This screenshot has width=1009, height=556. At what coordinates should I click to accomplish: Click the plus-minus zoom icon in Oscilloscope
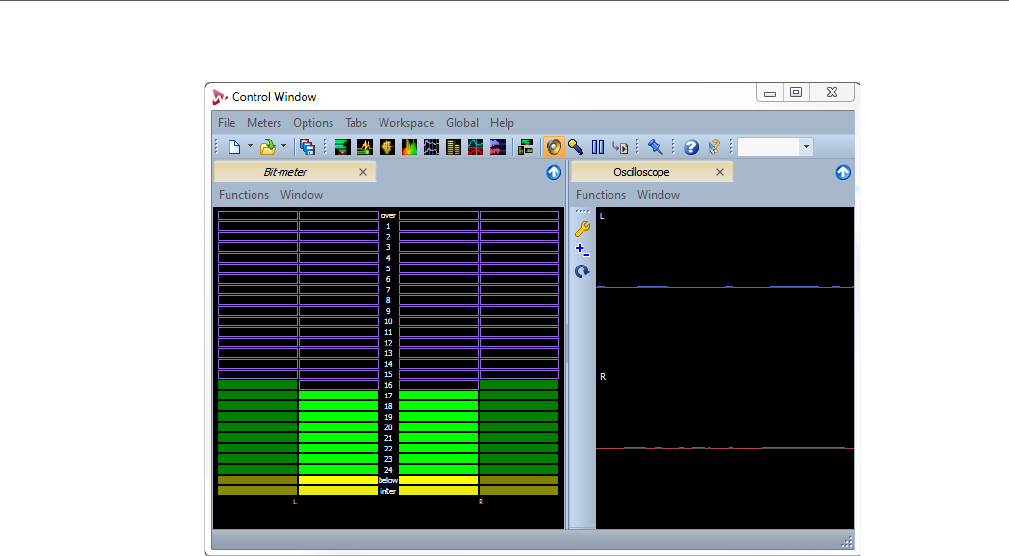pos(582,250)
